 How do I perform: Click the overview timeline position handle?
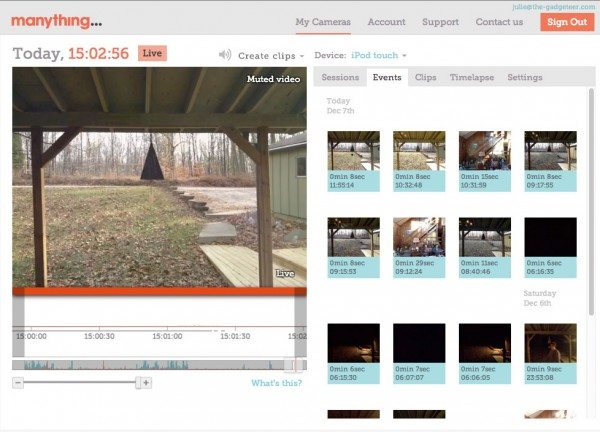[295, 365]
